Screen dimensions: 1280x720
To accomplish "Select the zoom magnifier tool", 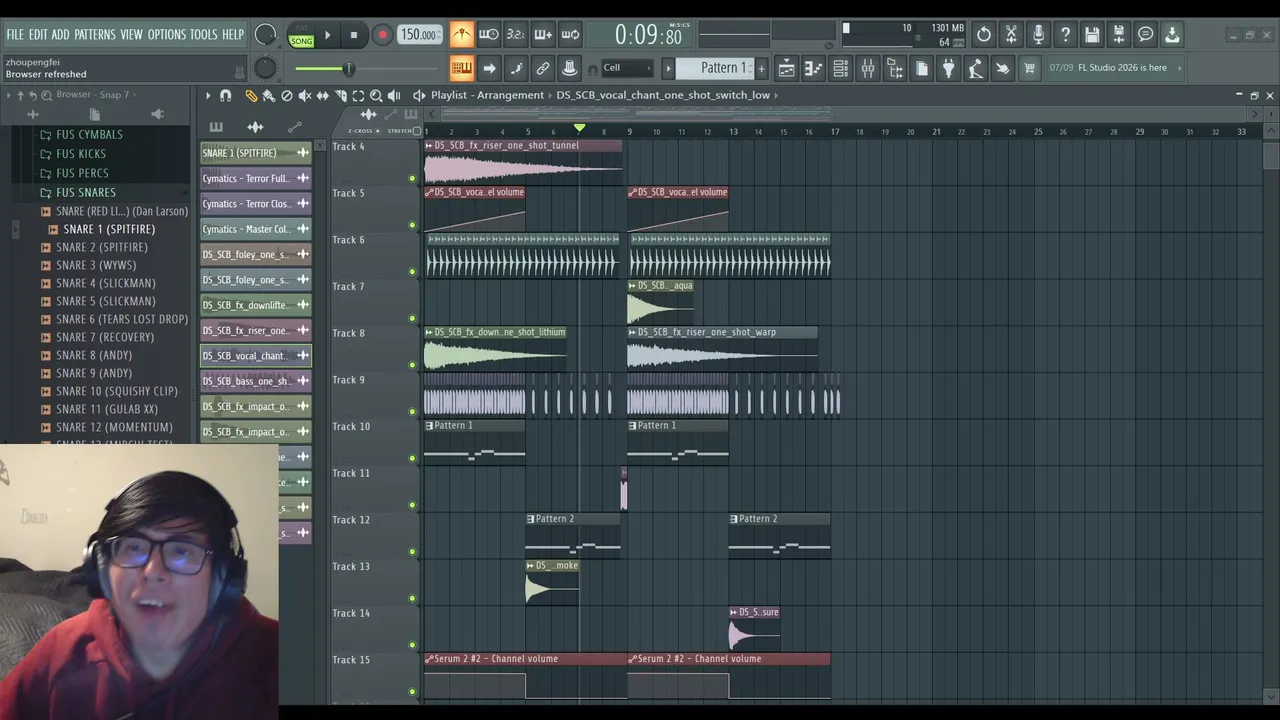I will pos(376,95).
